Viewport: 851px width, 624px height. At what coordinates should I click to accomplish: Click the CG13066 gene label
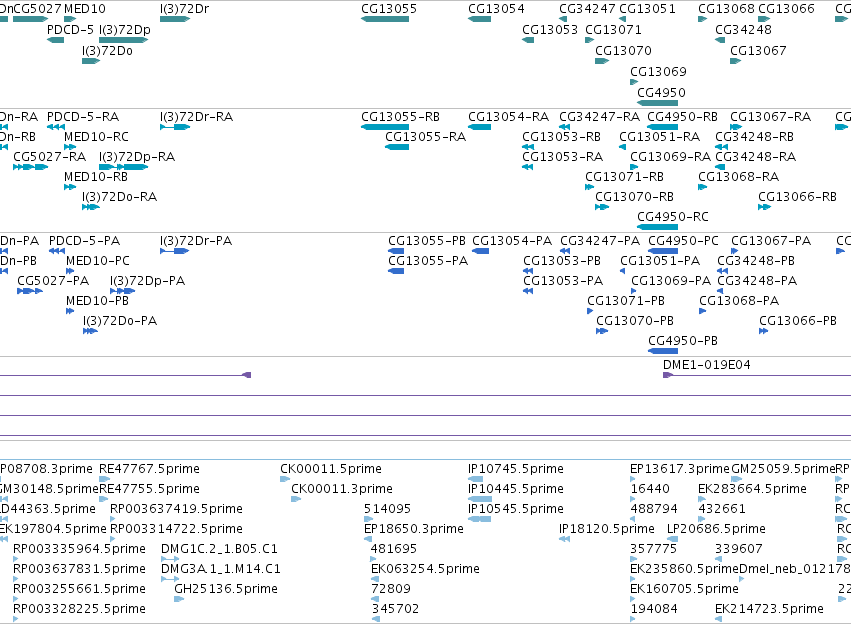pyautogui.click(x=786, y=9)
